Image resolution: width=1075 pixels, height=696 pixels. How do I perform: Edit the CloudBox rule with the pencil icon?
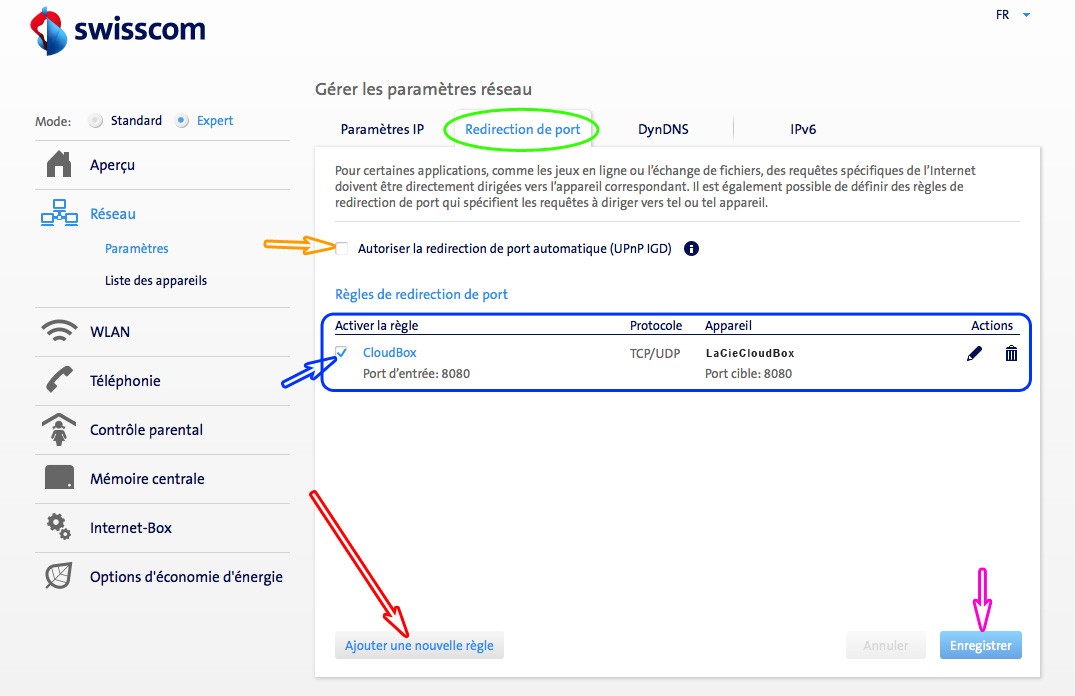click(975, 353)
